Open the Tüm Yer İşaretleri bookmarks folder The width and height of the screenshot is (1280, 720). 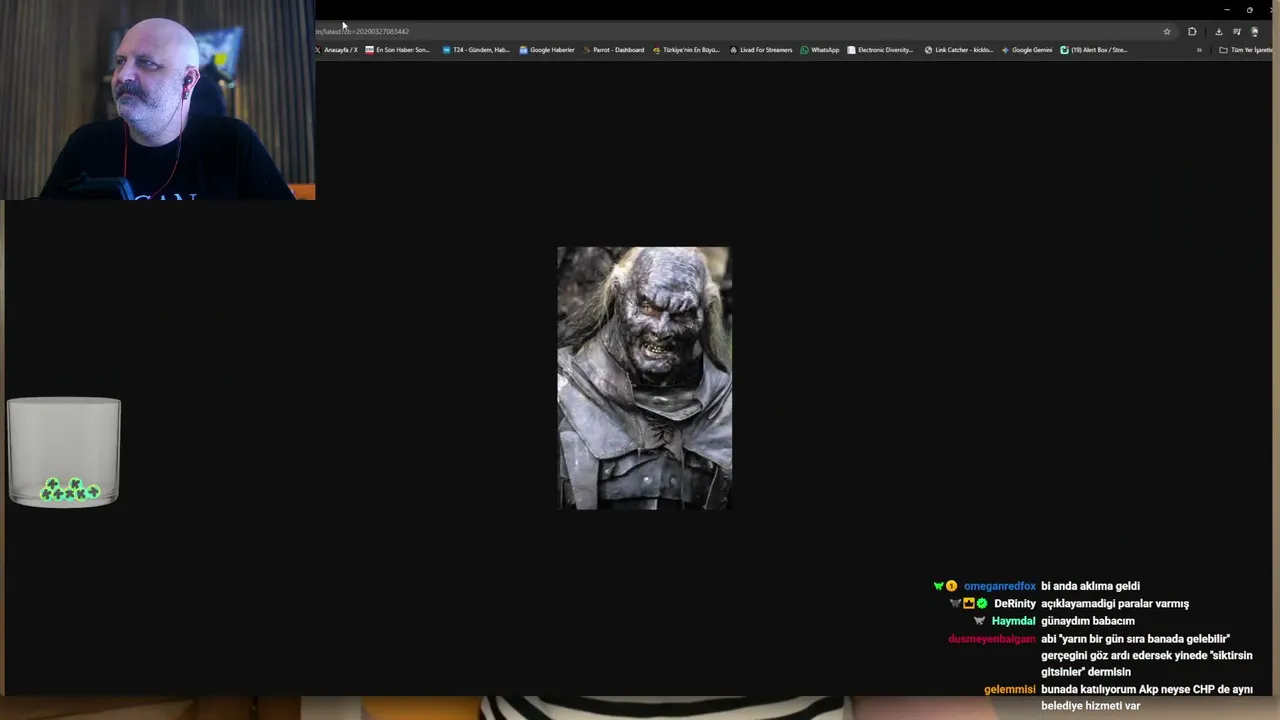tap(1247, 50)
